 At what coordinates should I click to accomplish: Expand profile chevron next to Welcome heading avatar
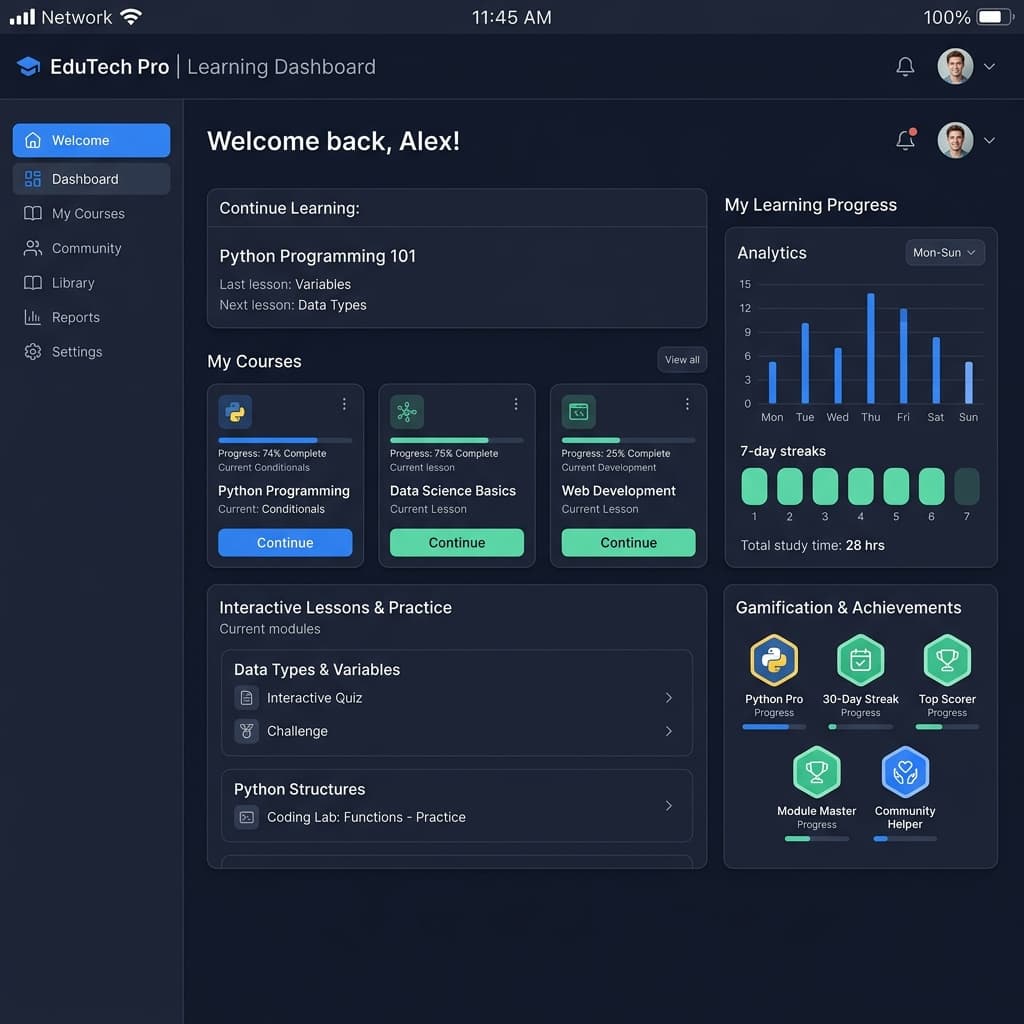click(x=989, y=140)
